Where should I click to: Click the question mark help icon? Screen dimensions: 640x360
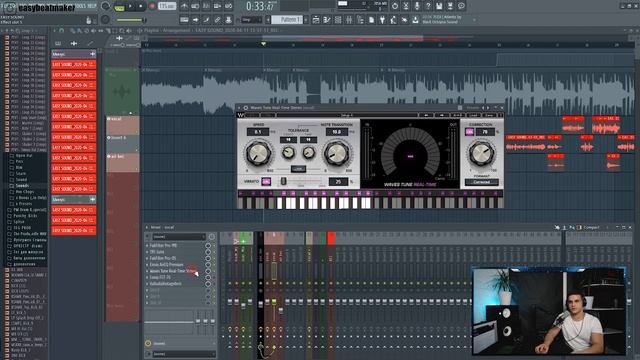point(428,6)
